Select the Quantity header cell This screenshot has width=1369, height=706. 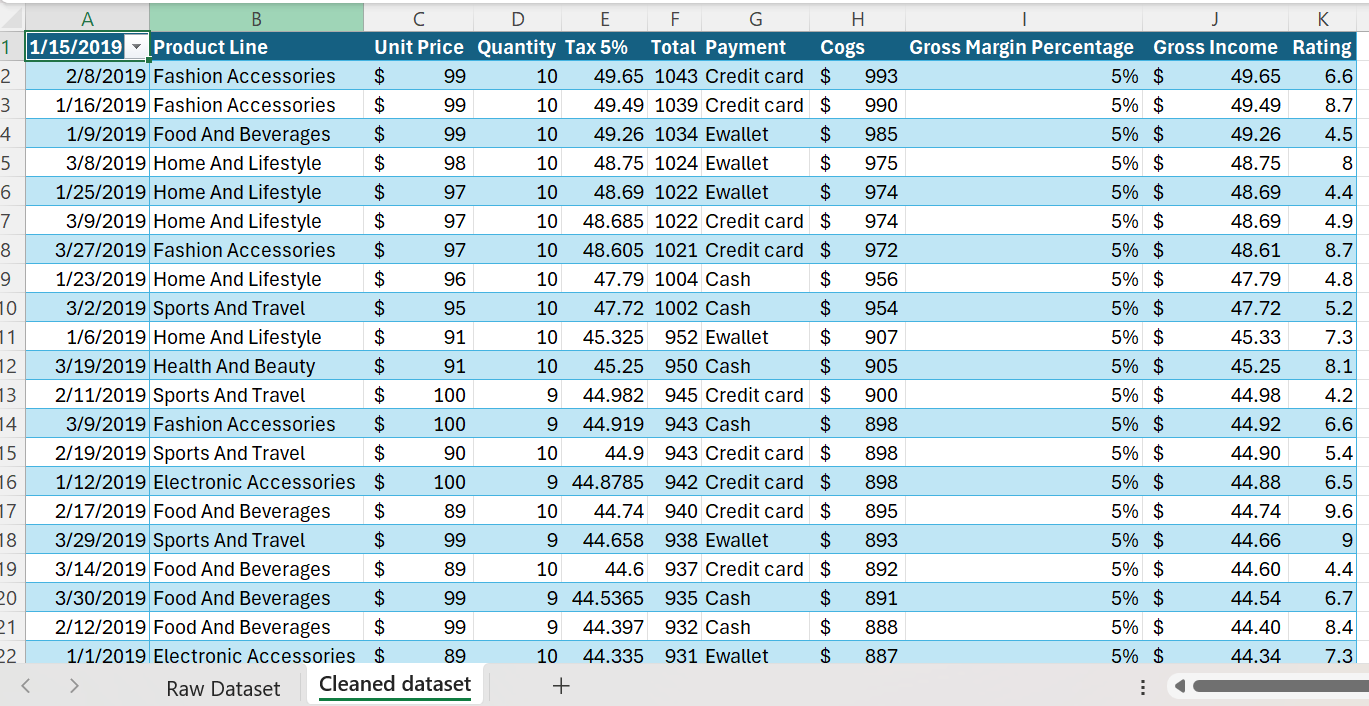[516, 47]
